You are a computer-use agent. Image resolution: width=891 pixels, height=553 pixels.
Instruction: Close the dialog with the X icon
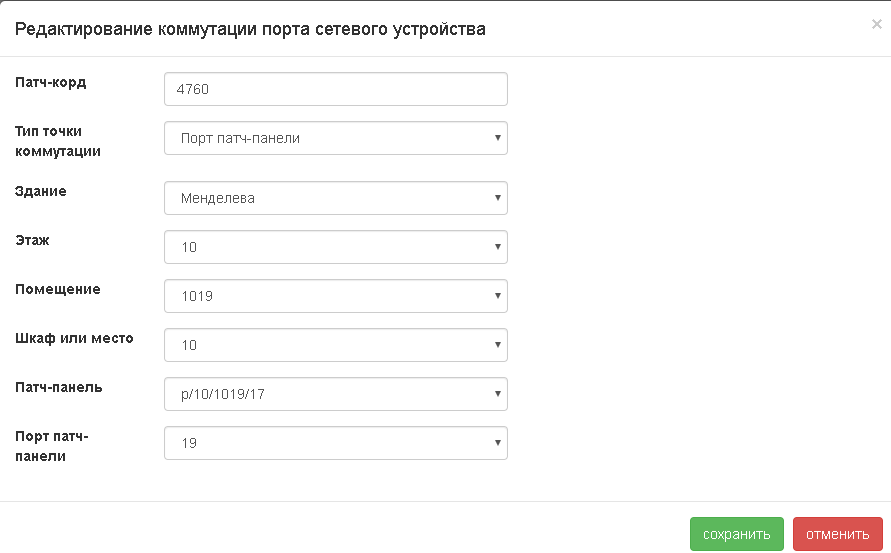click(876, 25)
